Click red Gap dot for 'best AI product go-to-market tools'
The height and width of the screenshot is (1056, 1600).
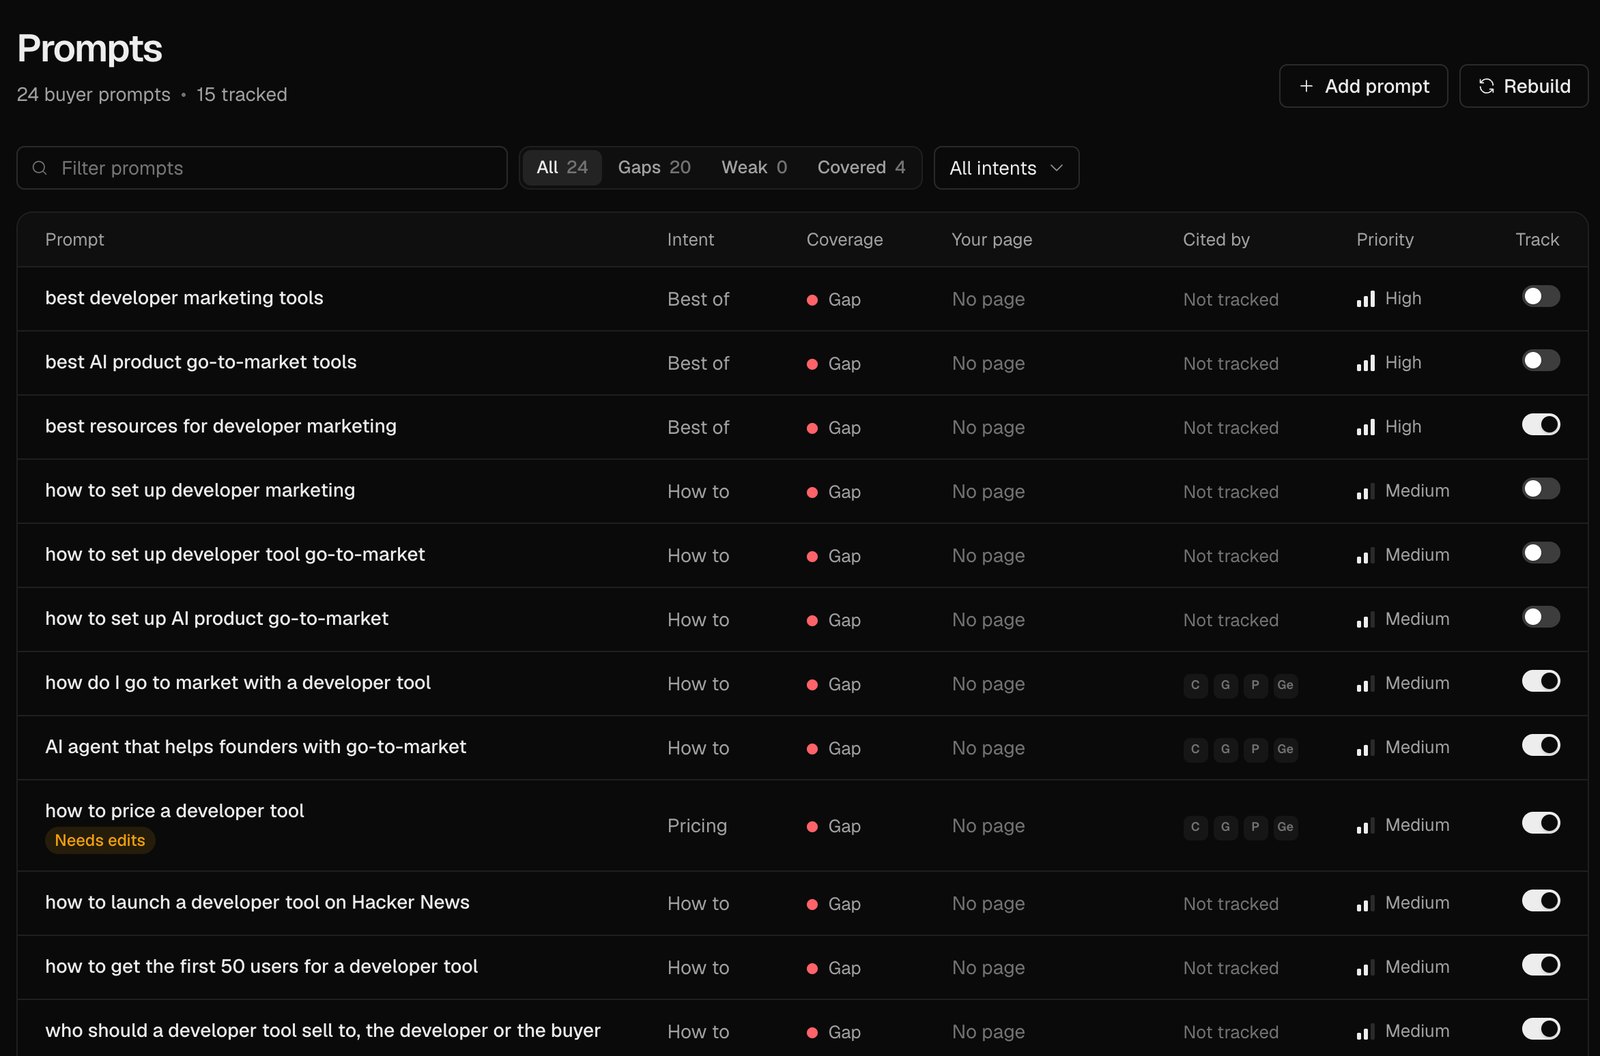(x=812, y=364)
